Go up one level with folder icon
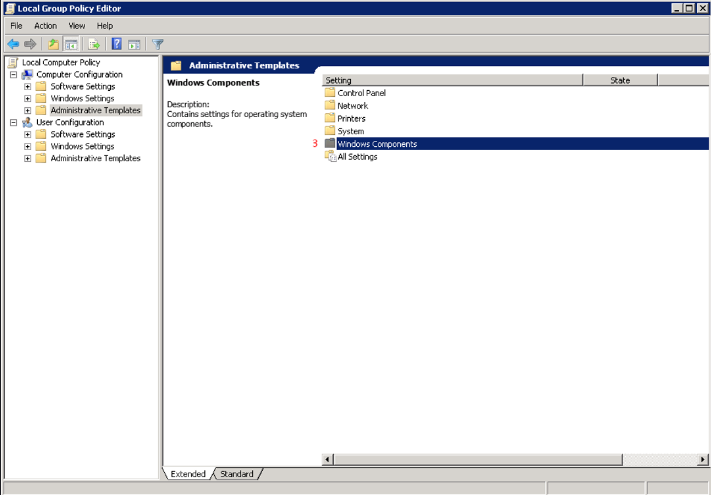 (x=54, y=44)
